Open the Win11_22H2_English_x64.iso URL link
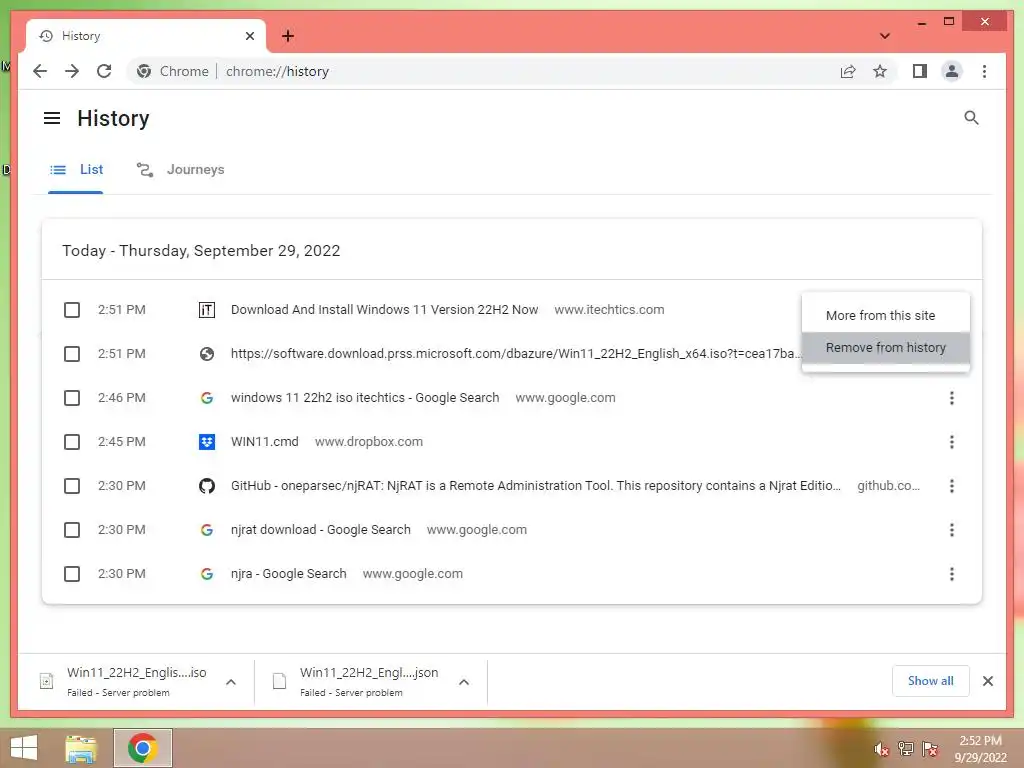The height and width of the screenshot is (768, 1024). tap(515, 354)
